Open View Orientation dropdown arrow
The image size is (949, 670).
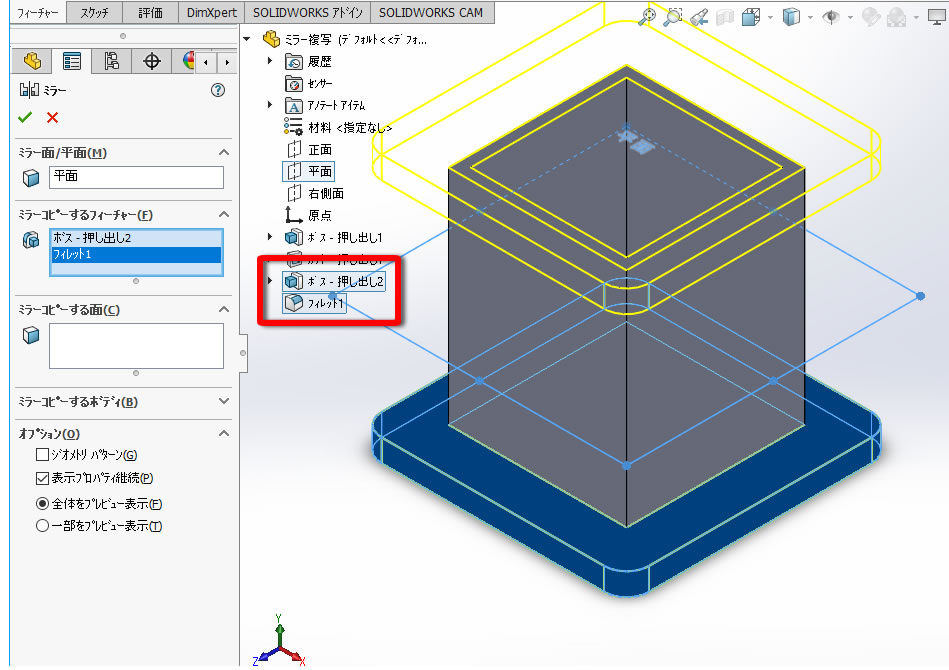(770, 17)
